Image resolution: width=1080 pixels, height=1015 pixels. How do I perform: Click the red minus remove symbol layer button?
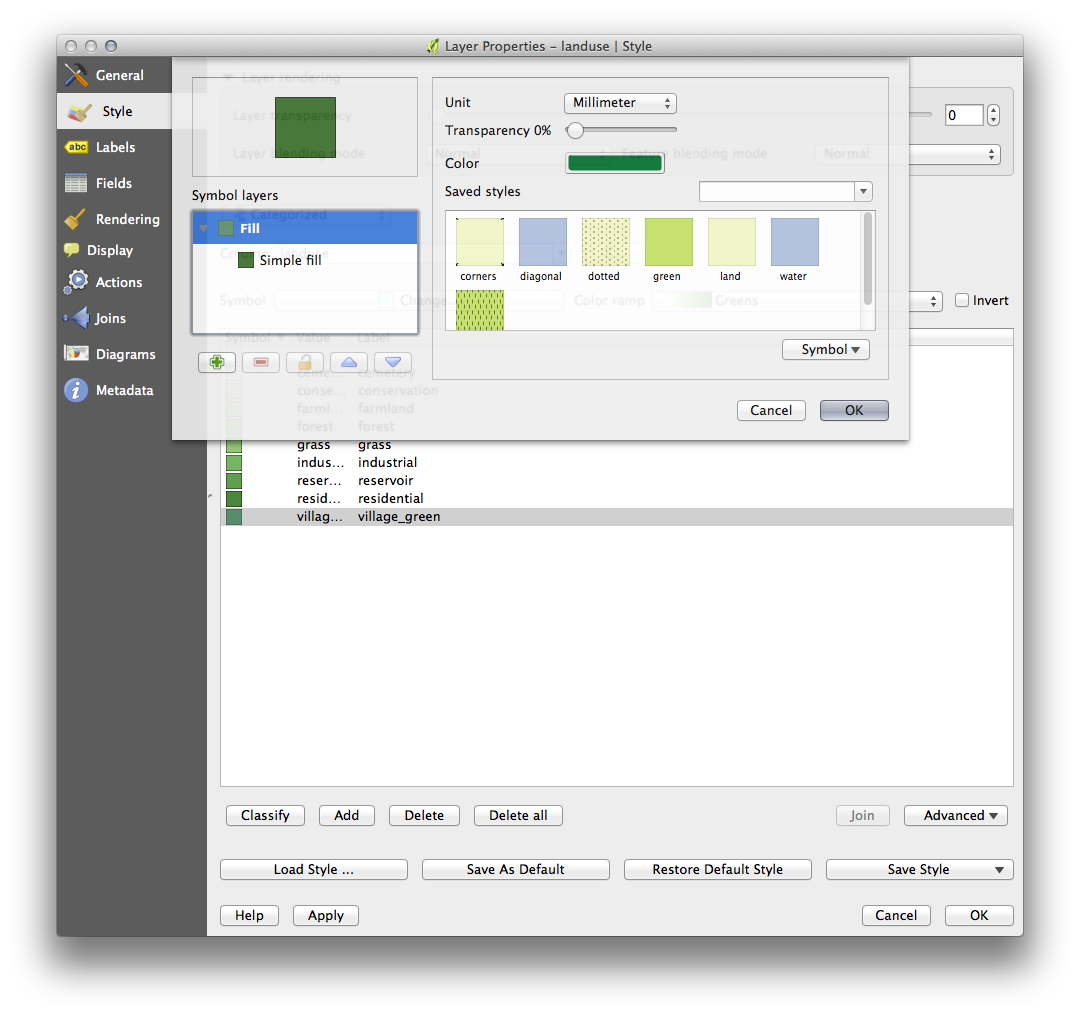click(261, 362)
